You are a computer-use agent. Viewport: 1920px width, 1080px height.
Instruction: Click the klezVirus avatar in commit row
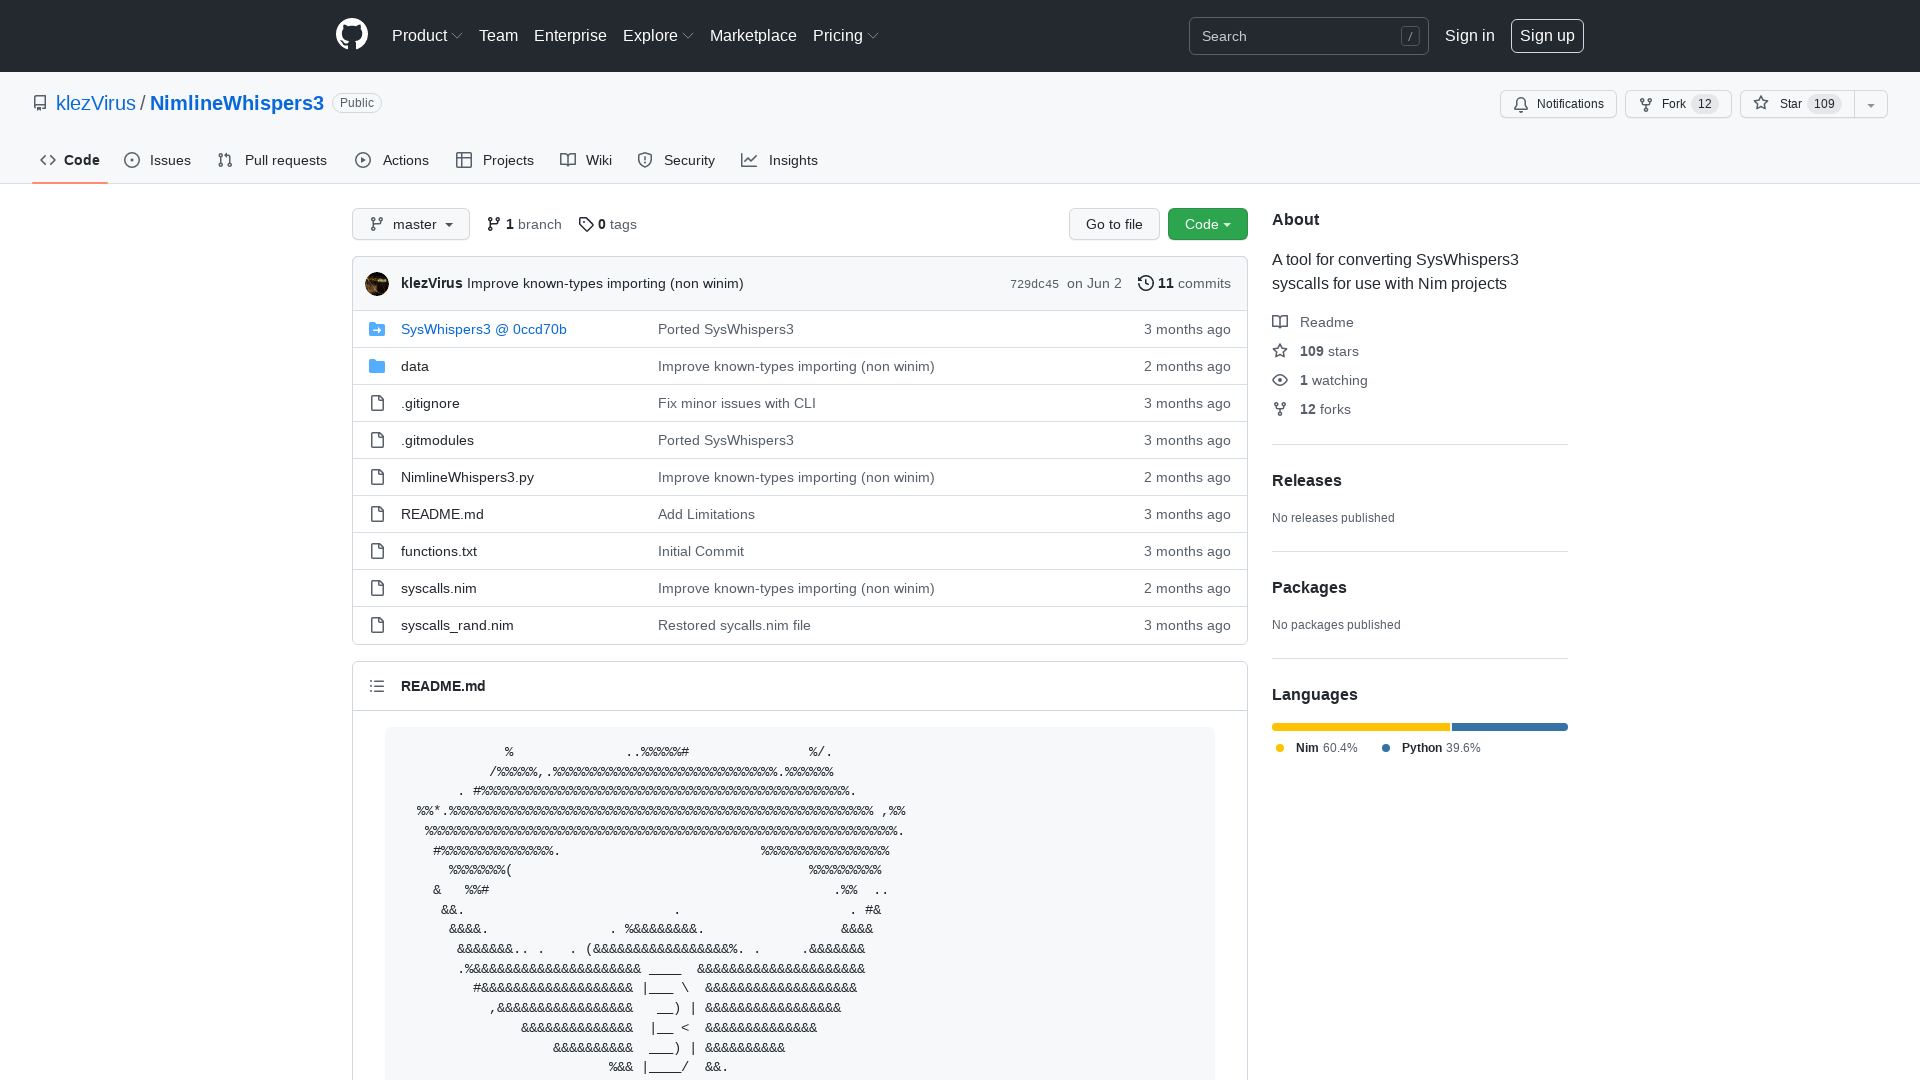tap(377, 284)
